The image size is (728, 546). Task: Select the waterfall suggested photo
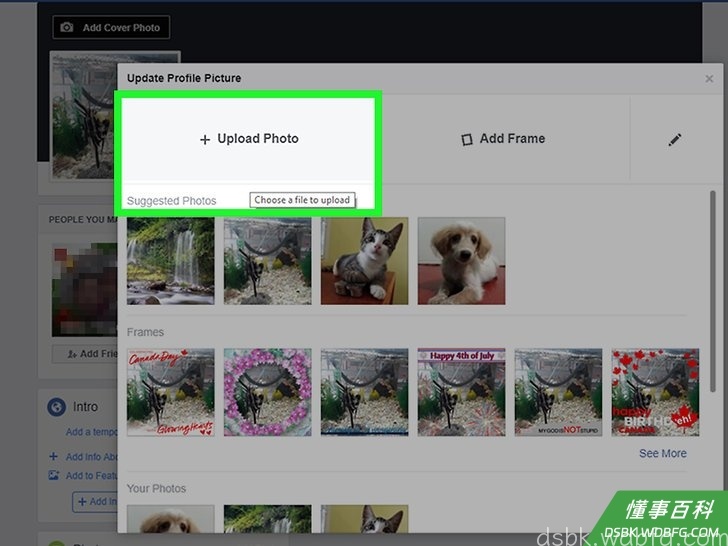click(x=171, y=261)
